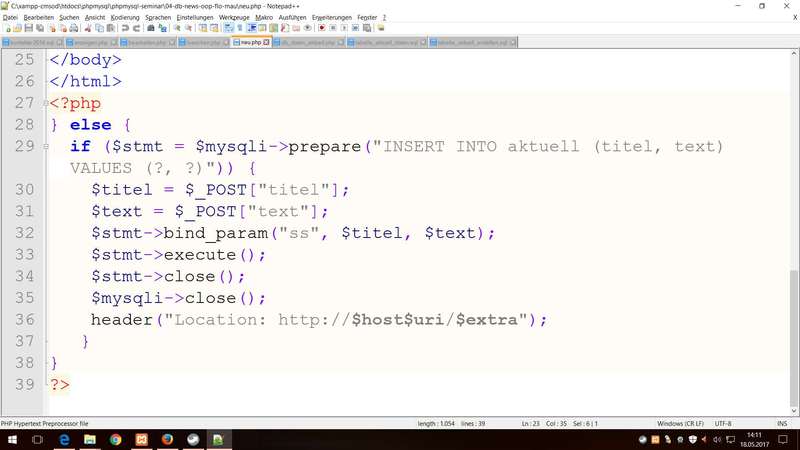Open the user-defined language icon
Image resolution: width=800 pixels, height=450 pixels.
tap(262, 28)
